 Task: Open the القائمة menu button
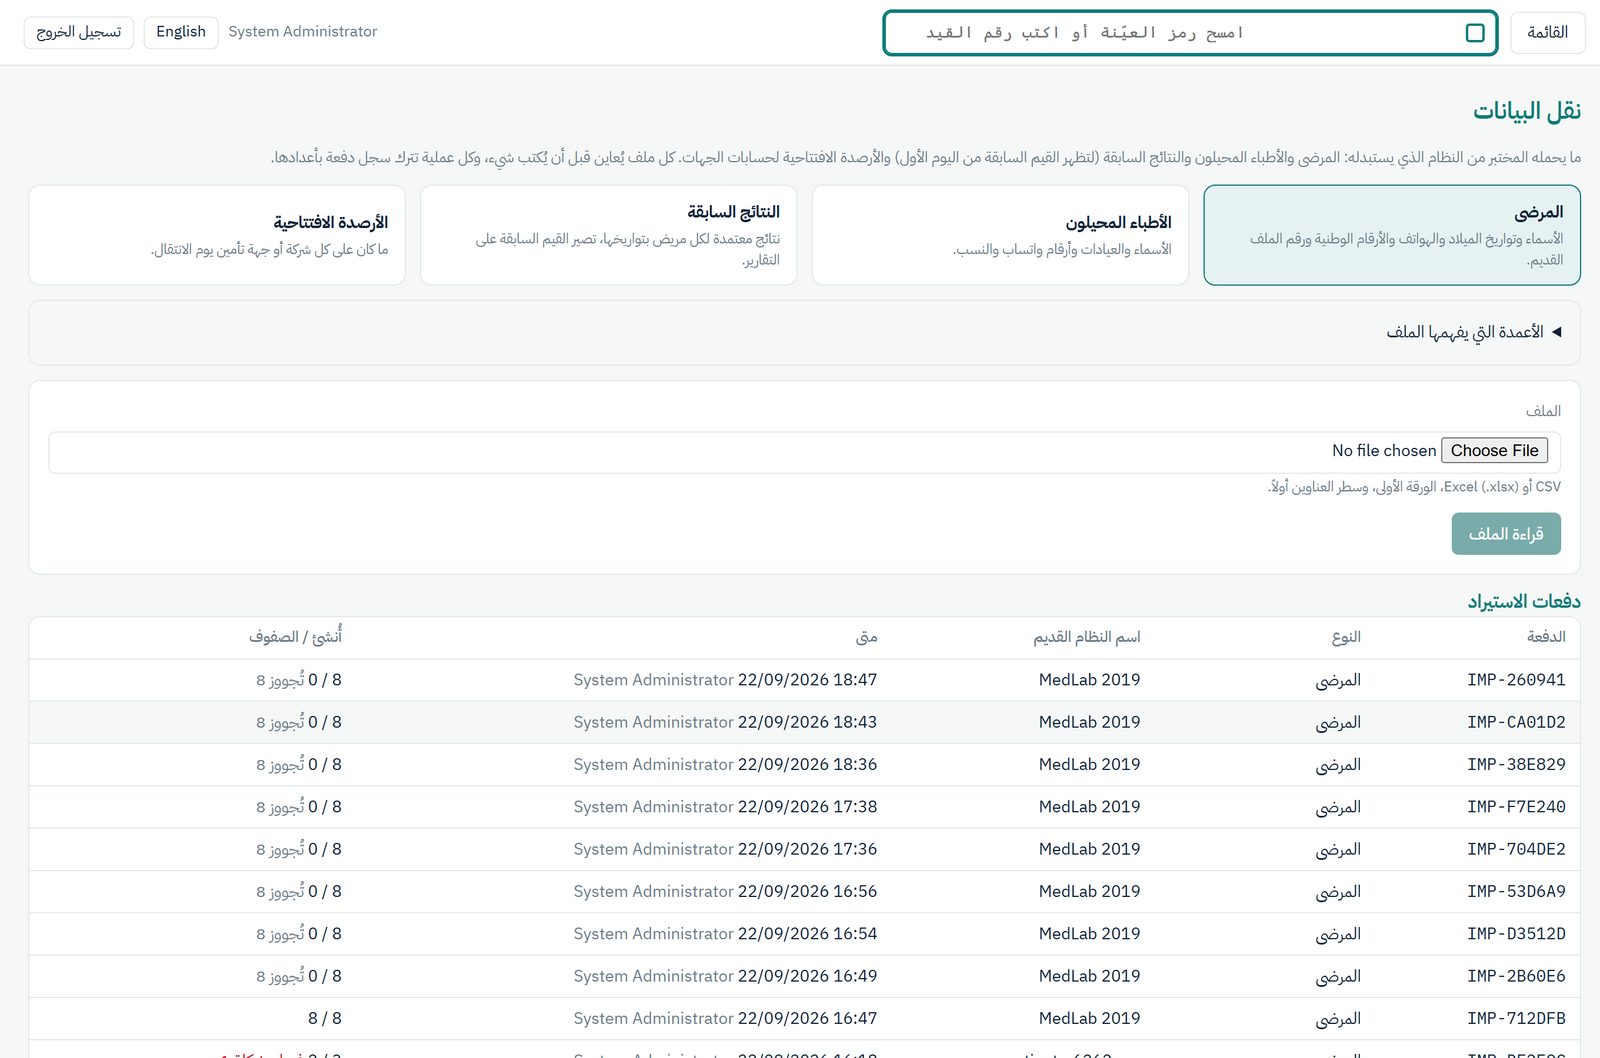coord(1547,33)
